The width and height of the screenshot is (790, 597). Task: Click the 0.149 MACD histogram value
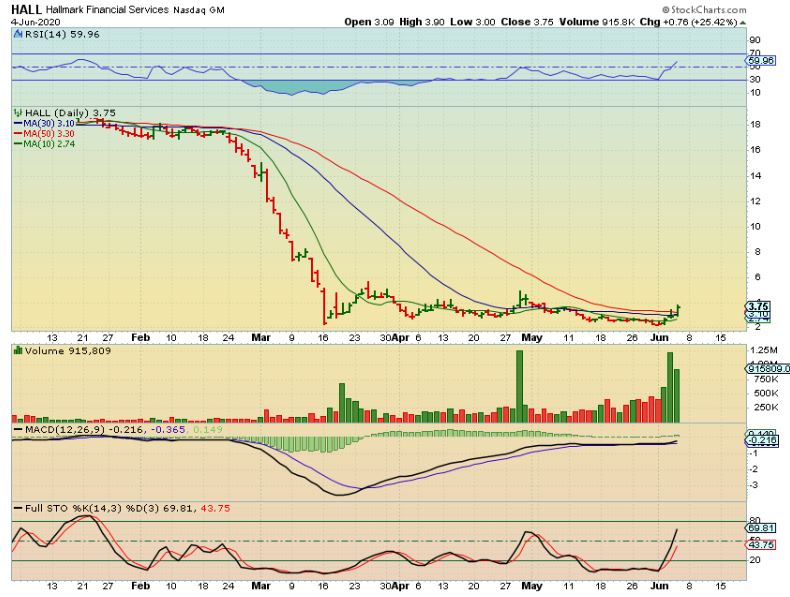coord(207,430)
